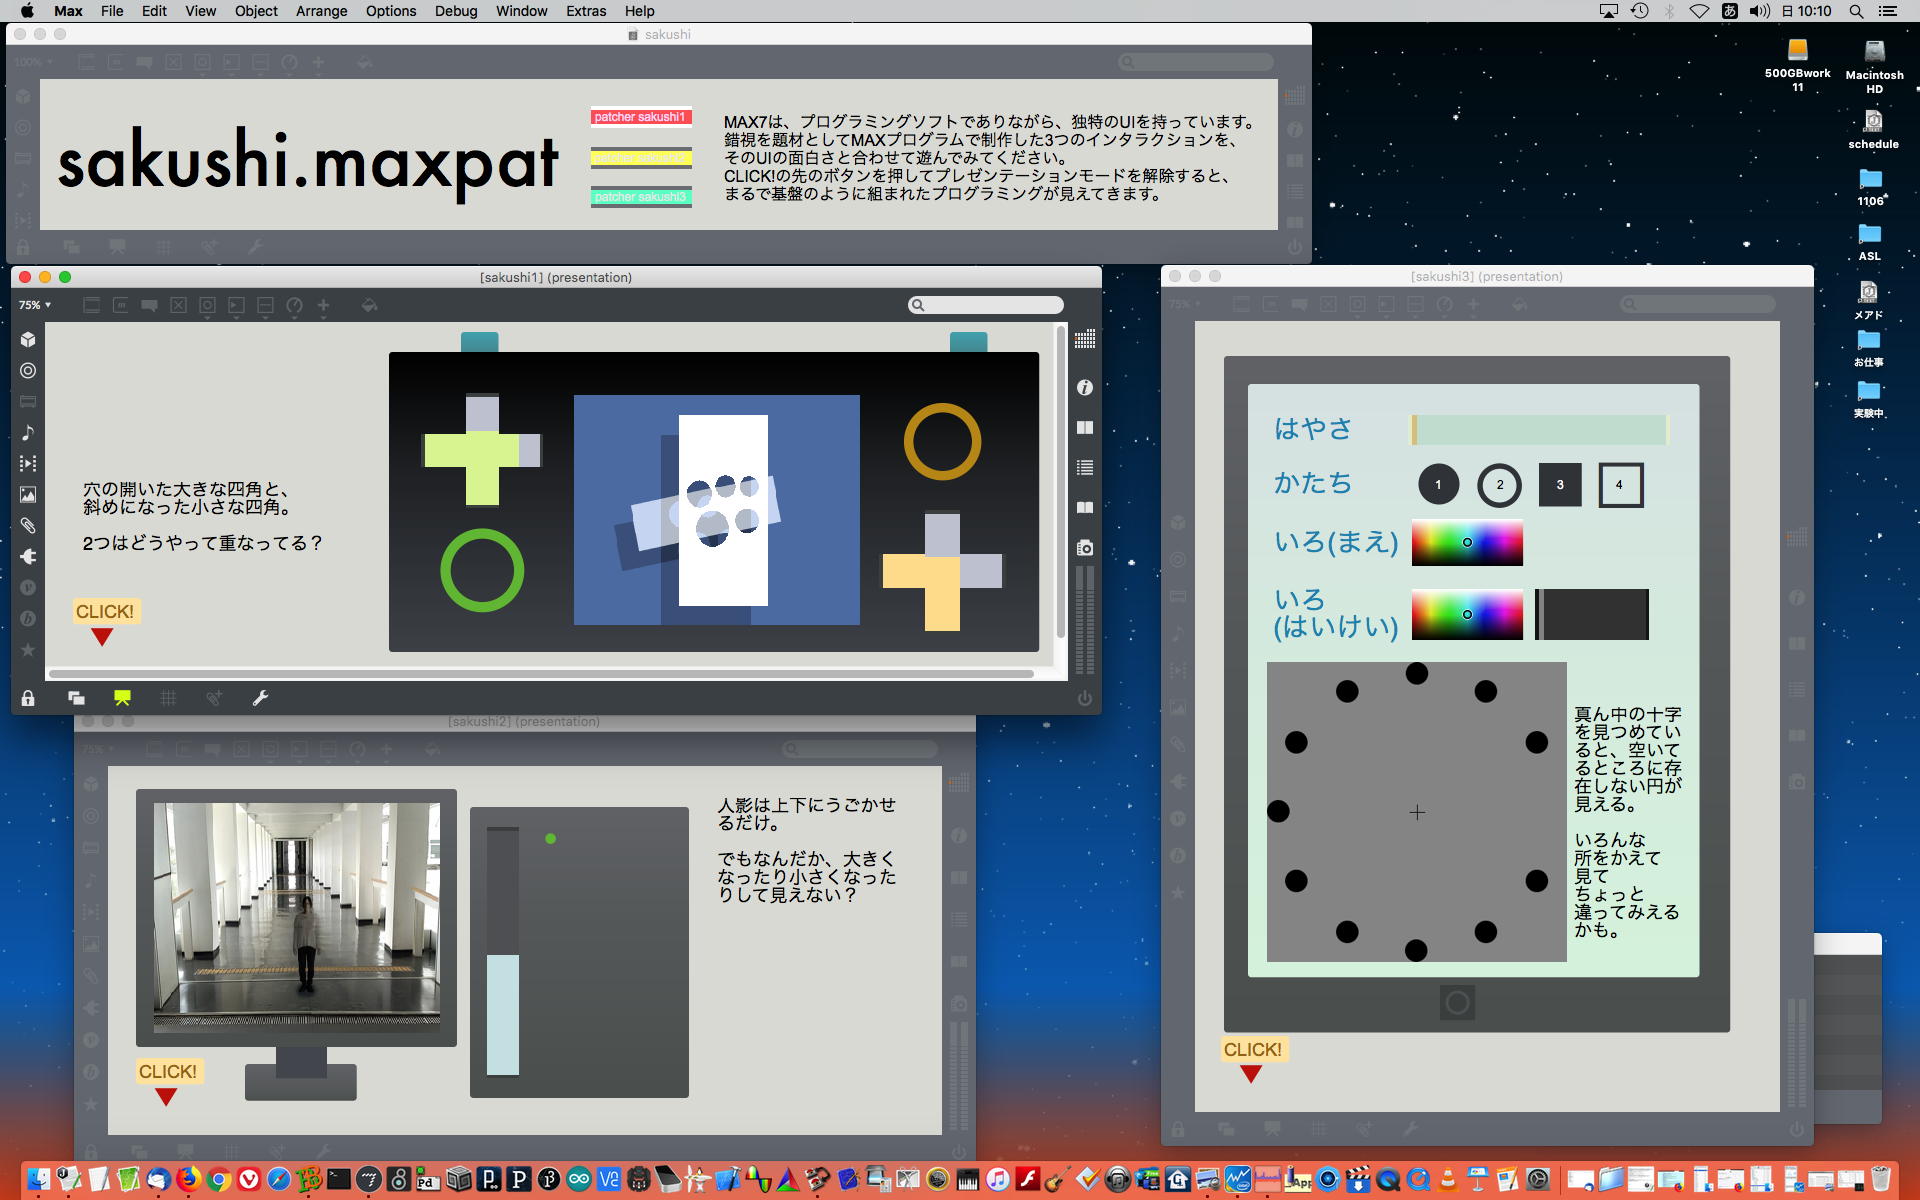Open the wrench patcher tools icon in sakushi1
Image resolution: width=1920 pixels, height=1200 pixels.
point(260,698)
